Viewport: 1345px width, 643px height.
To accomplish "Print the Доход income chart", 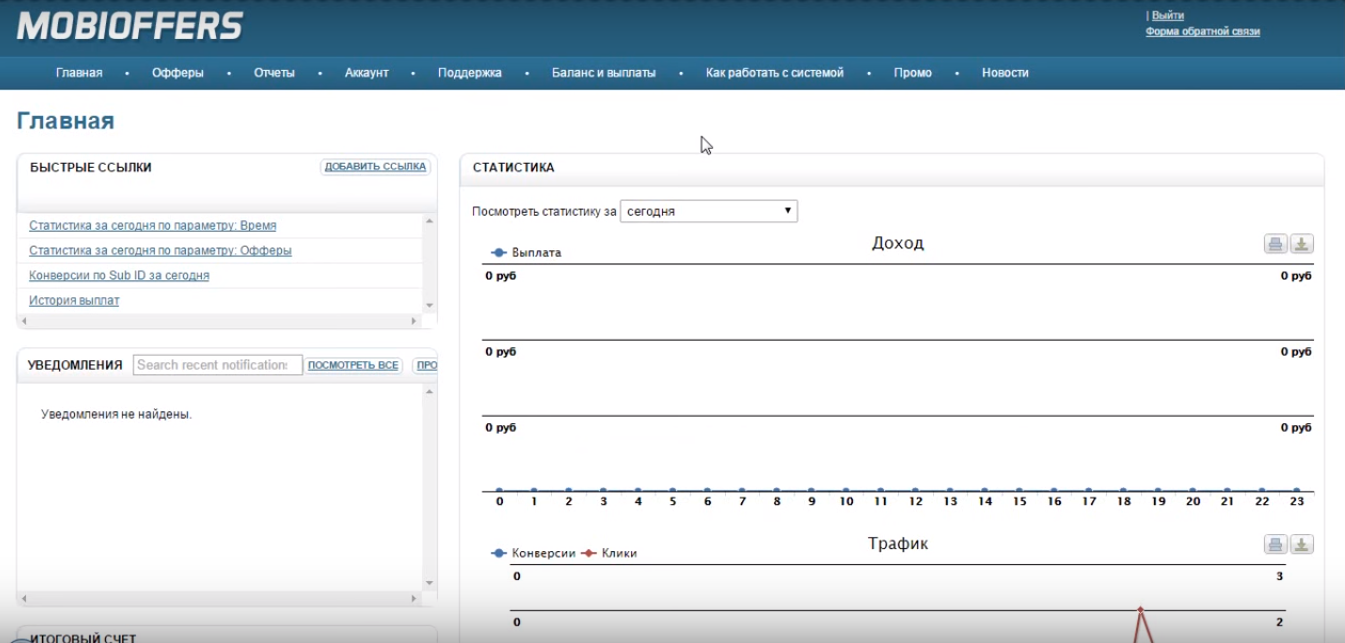I will 1275,244.
